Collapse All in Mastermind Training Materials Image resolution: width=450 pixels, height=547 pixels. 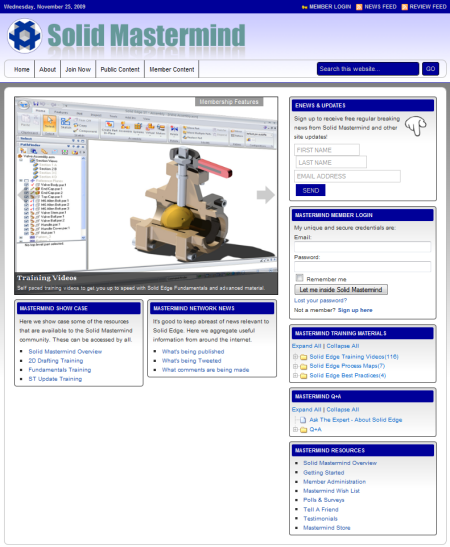click(343, 346)
